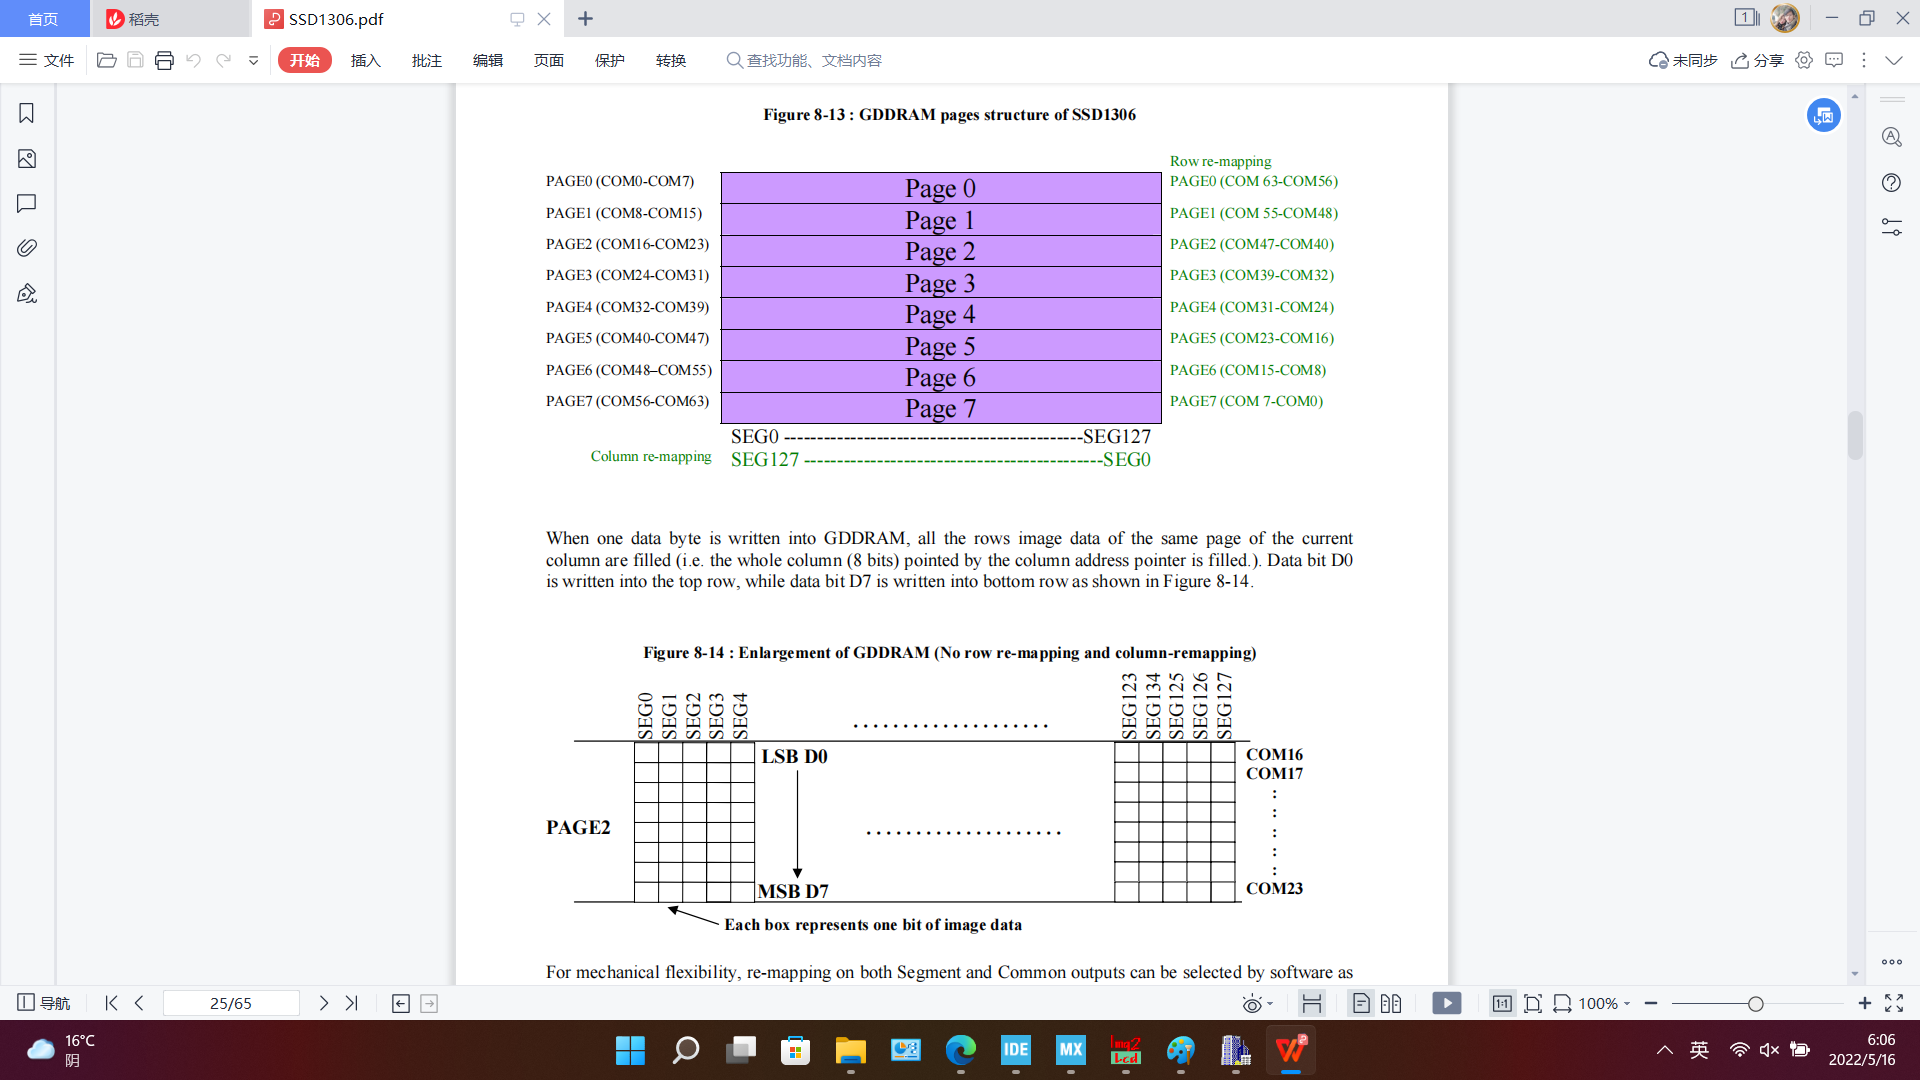The height and width of the screenshot is (1080, 1920).
Task: Click the zoom slider handle
Action: [x=1755, y=1003]
